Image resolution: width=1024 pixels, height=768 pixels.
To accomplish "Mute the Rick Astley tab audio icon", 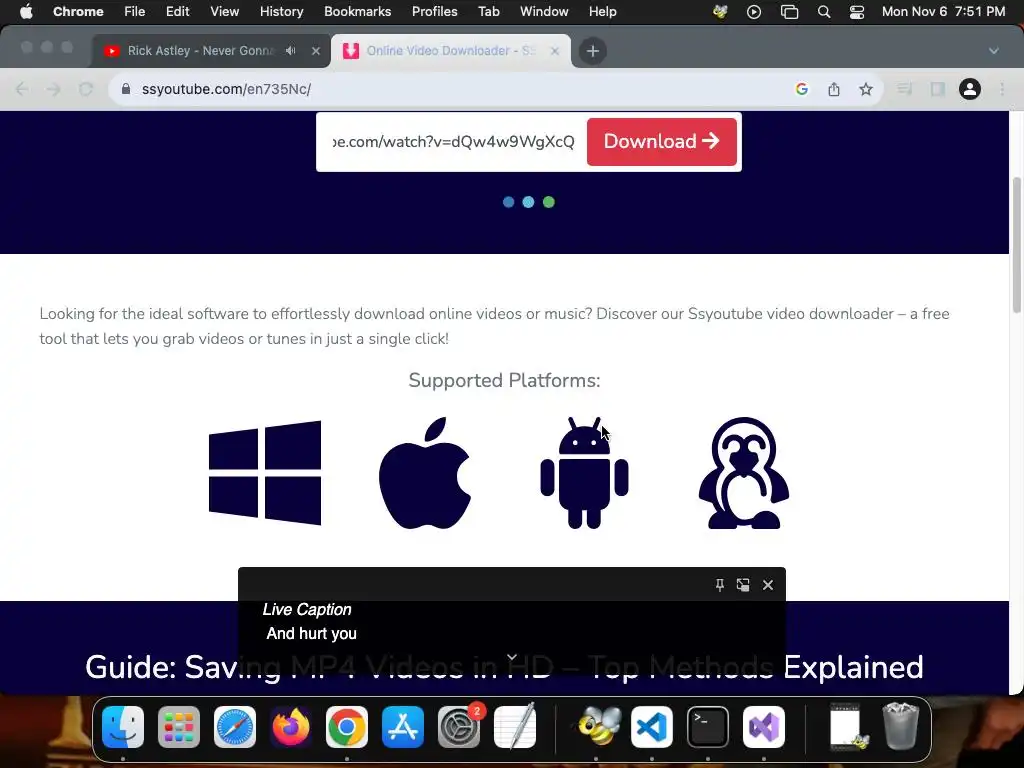I will (291, 51).
